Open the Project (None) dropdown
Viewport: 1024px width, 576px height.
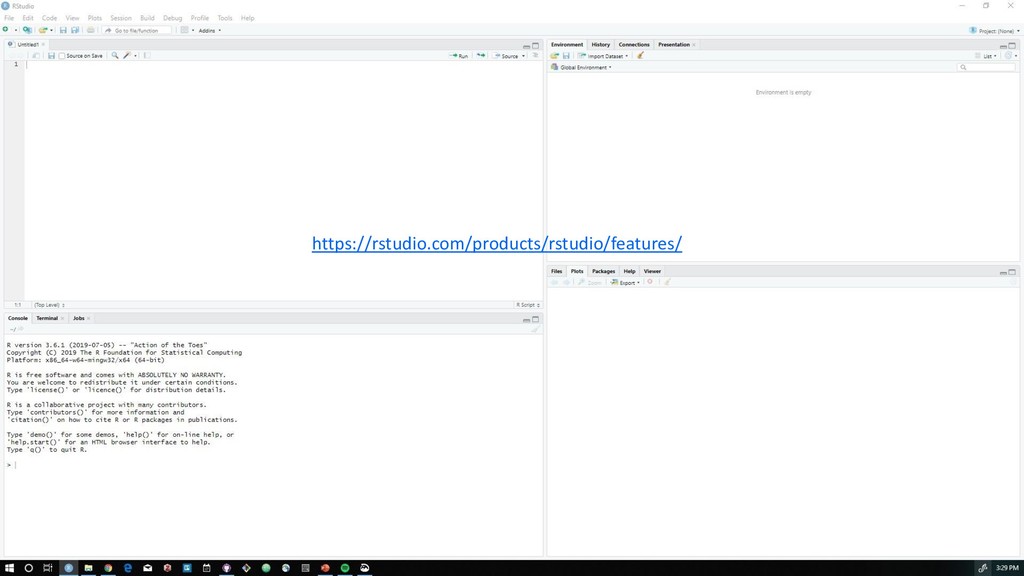[x=994, y=31]
